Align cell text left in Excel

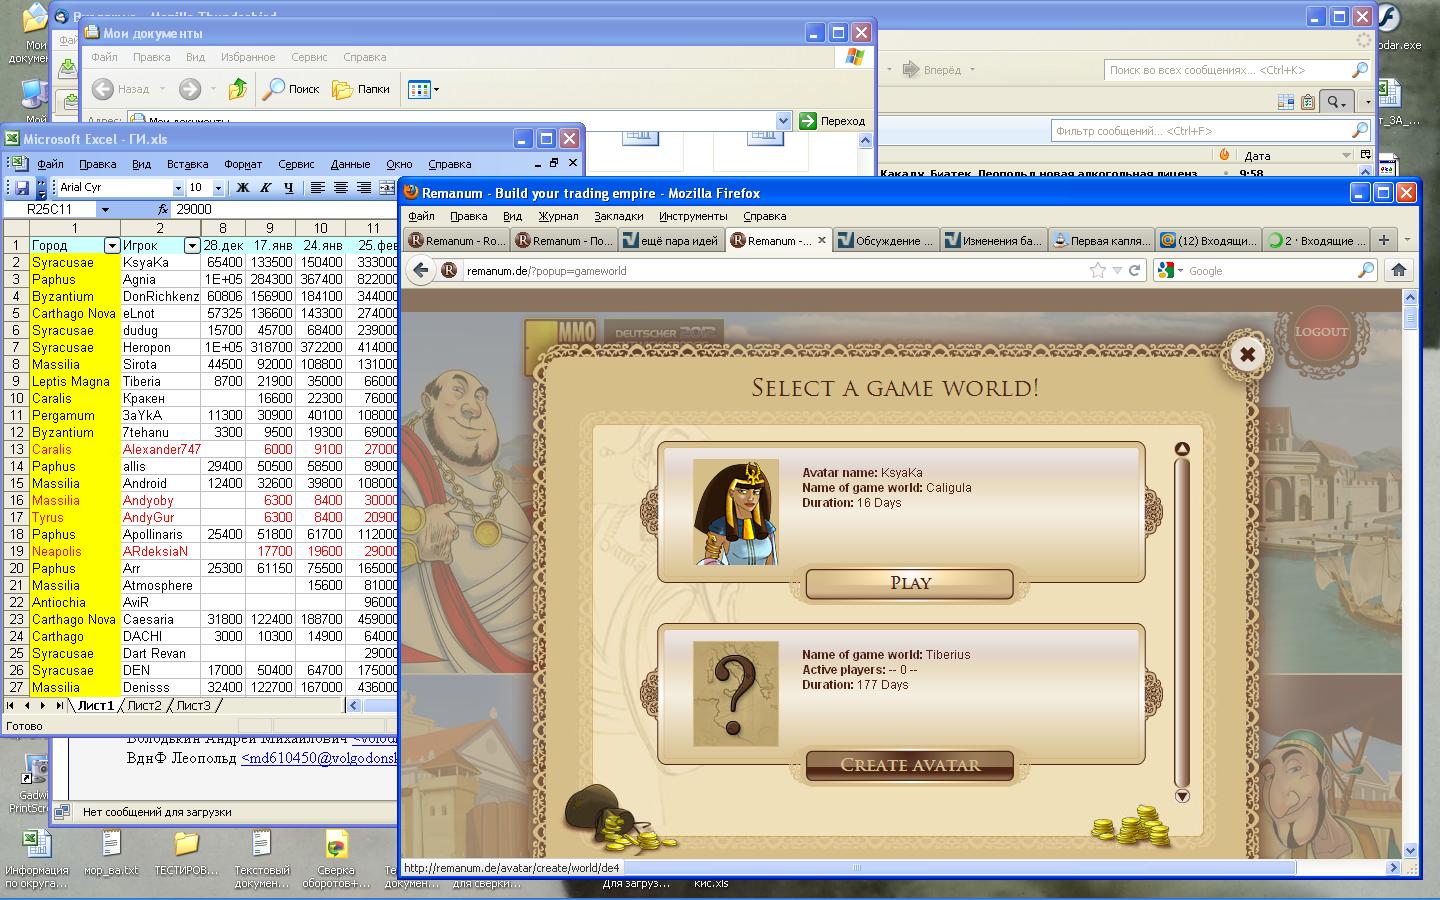[317, 187]
